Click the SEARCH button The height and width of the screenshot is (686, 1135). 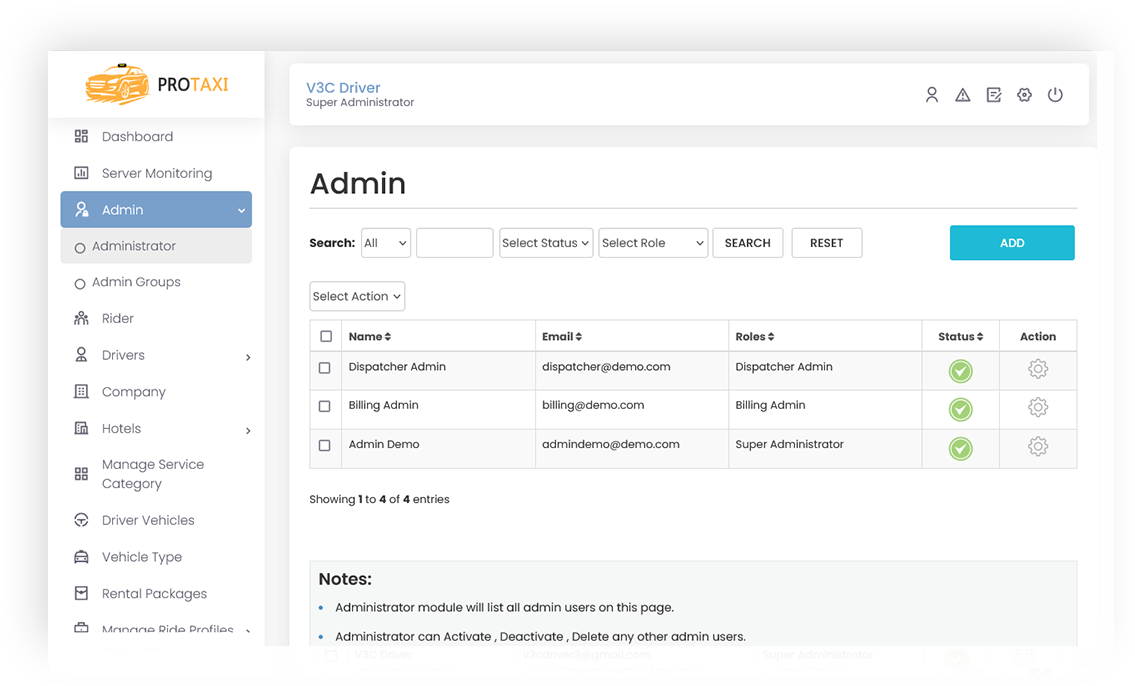click(x=748, y=243)
